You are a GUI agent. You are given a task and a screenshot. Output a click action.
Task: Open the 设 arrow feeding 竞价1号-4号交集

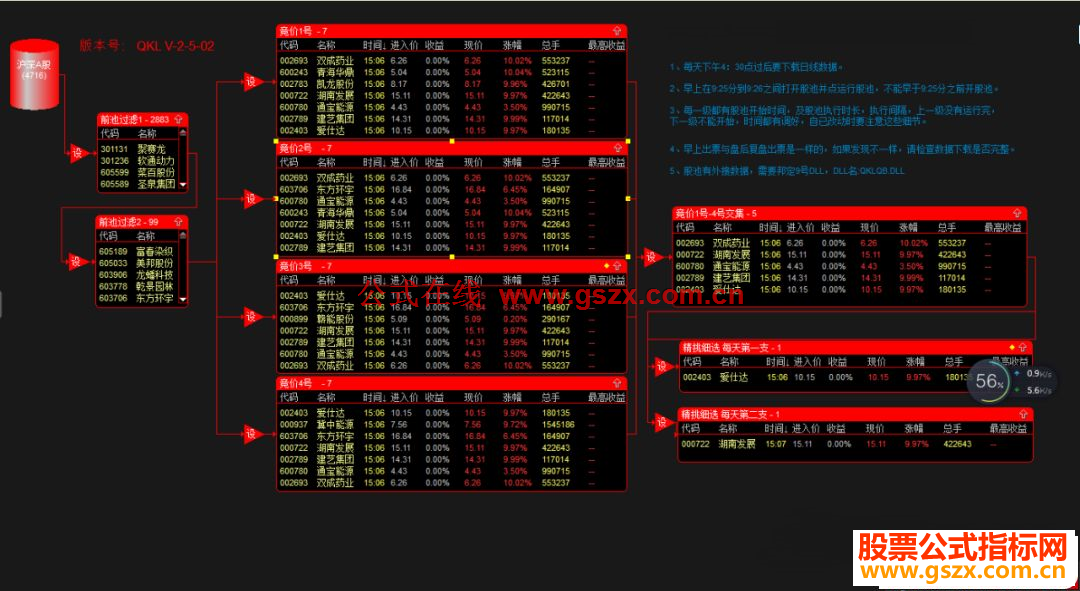652,257
